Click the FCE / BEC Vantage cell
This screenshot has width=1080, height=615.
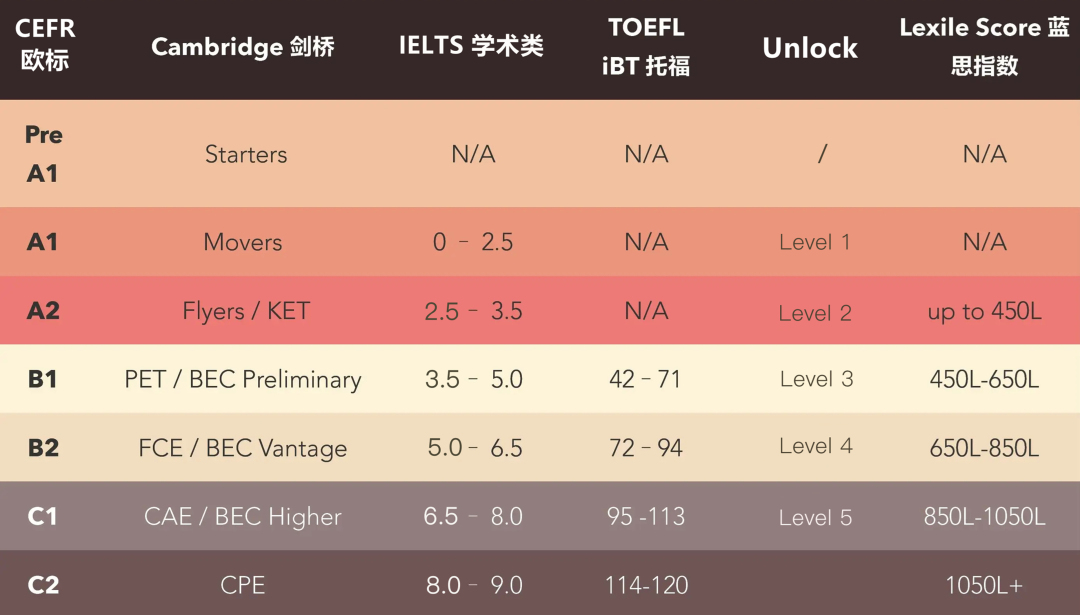pyautogui.click(x=242, y=448)
